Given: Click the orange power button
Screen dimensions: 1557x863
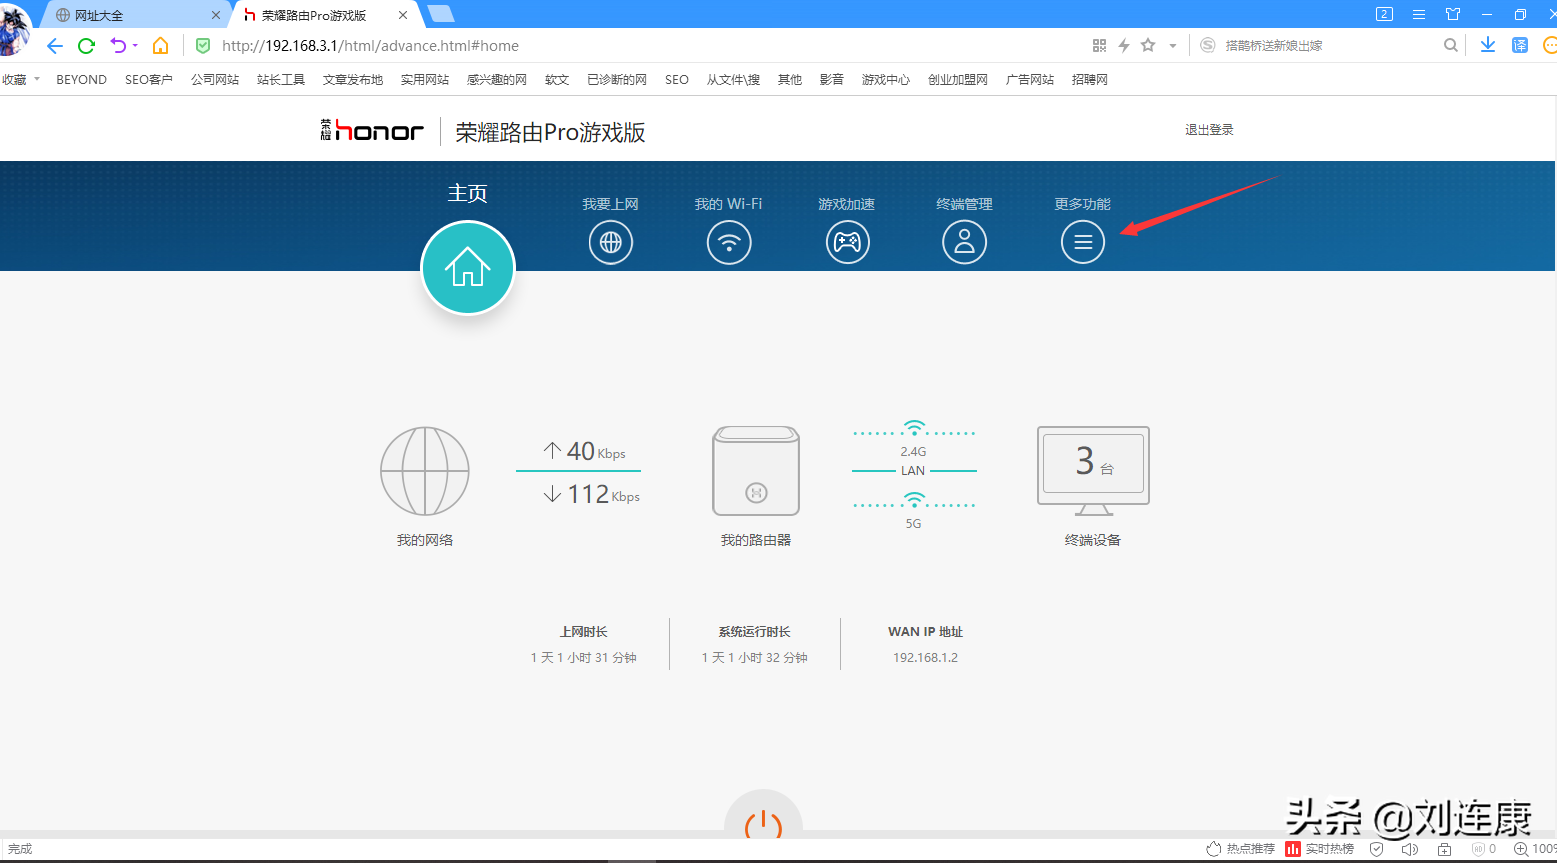Looking at the screenshot, I should (x=763, y=823).
